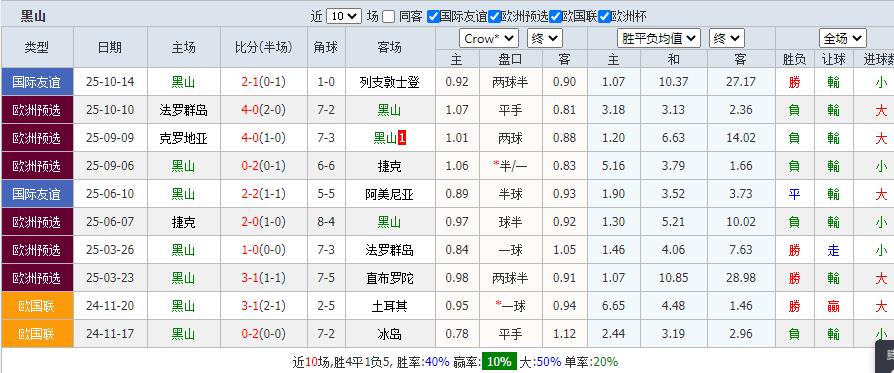
Task: Click the 两球半 handicap on 25-10-14 row
Action: coord(510,82)
